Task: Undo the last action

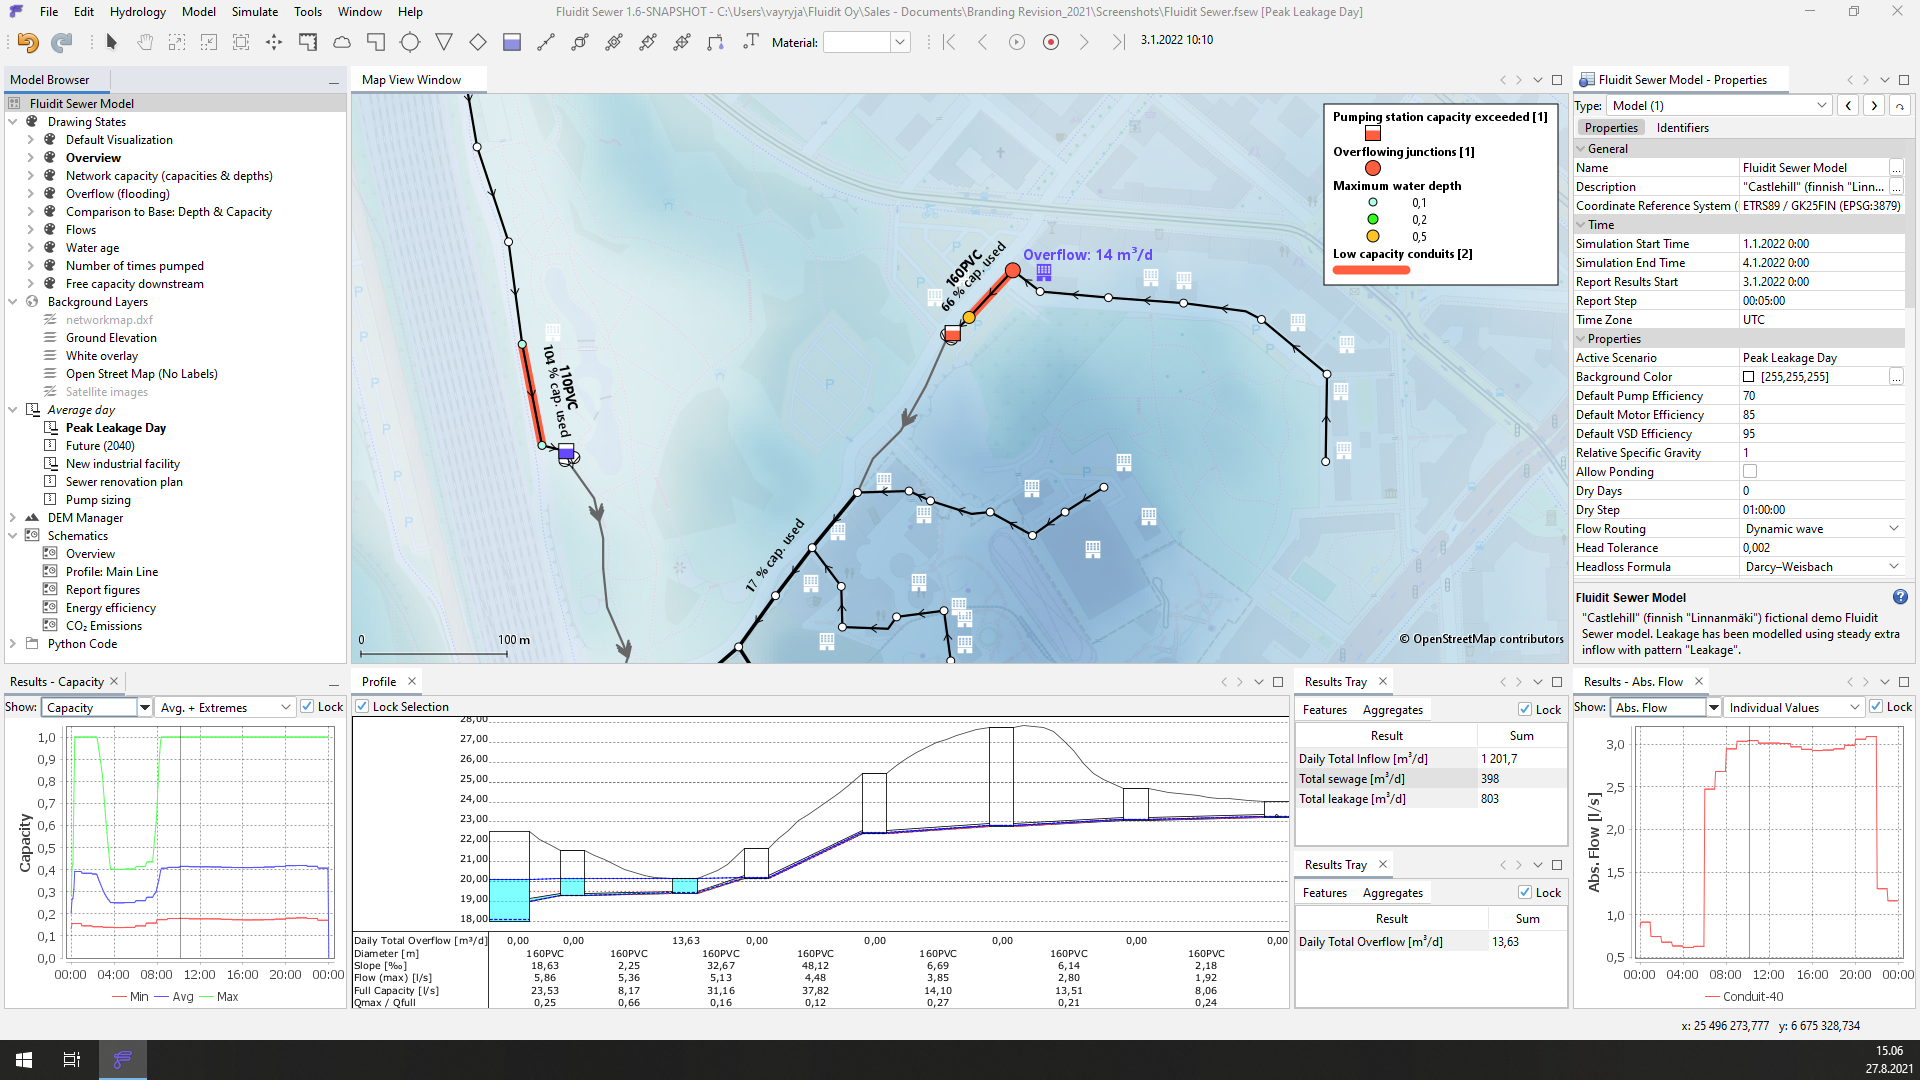Action: (x=27, y=42)
